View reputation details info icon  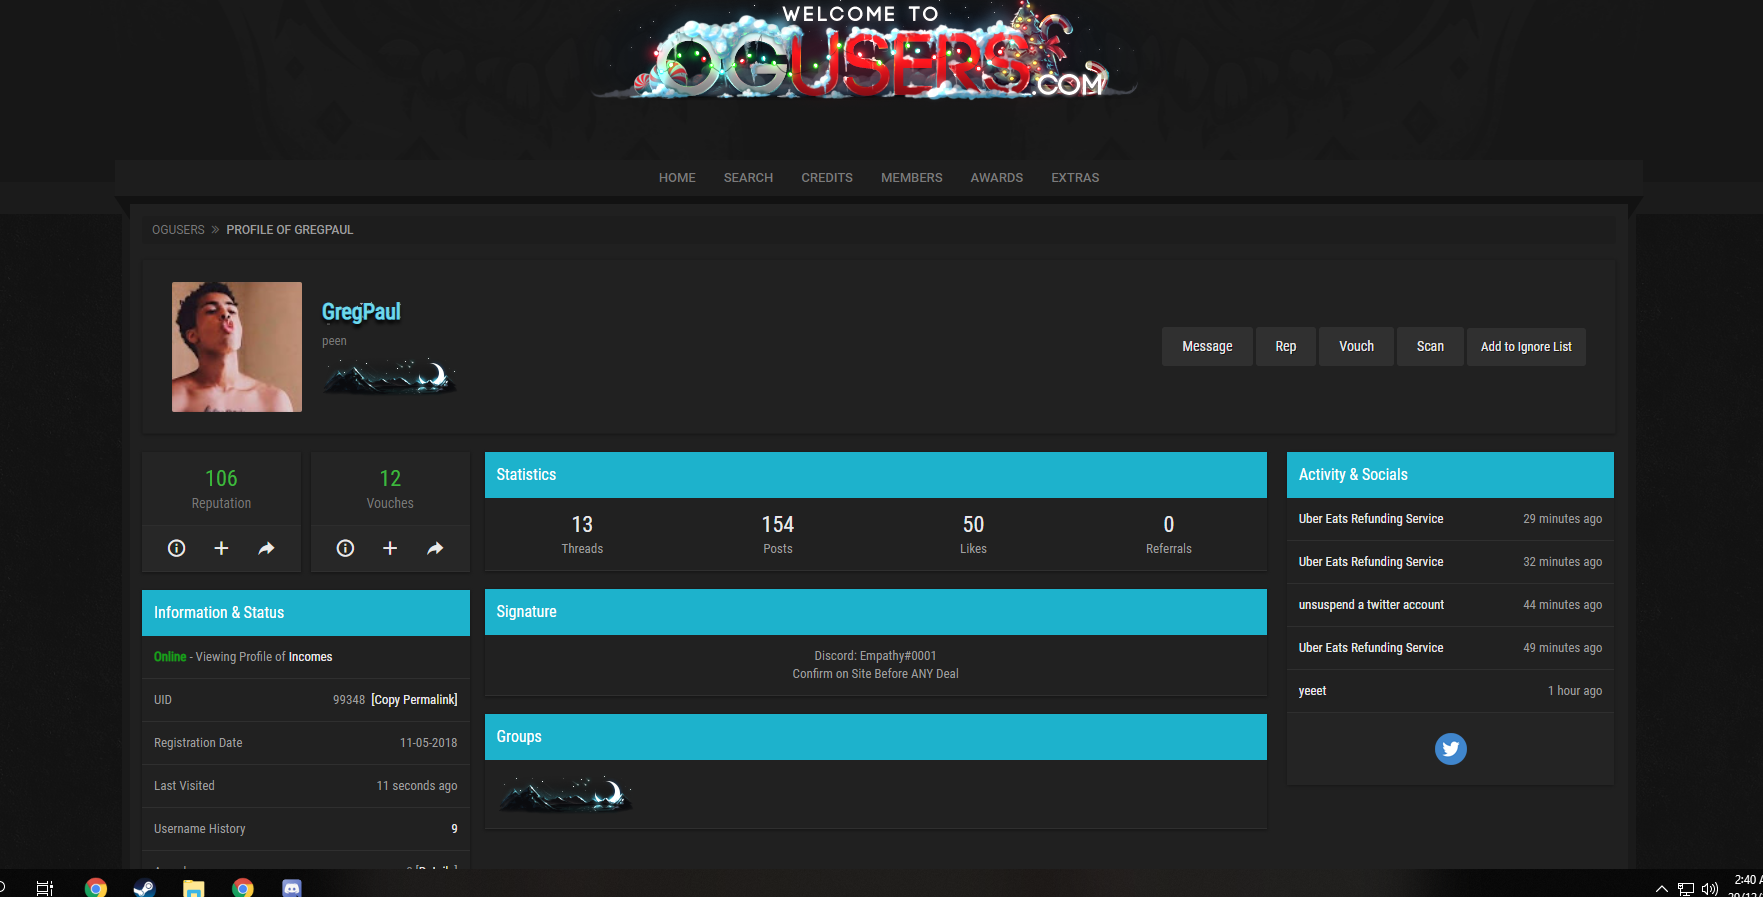coord(176,548)
